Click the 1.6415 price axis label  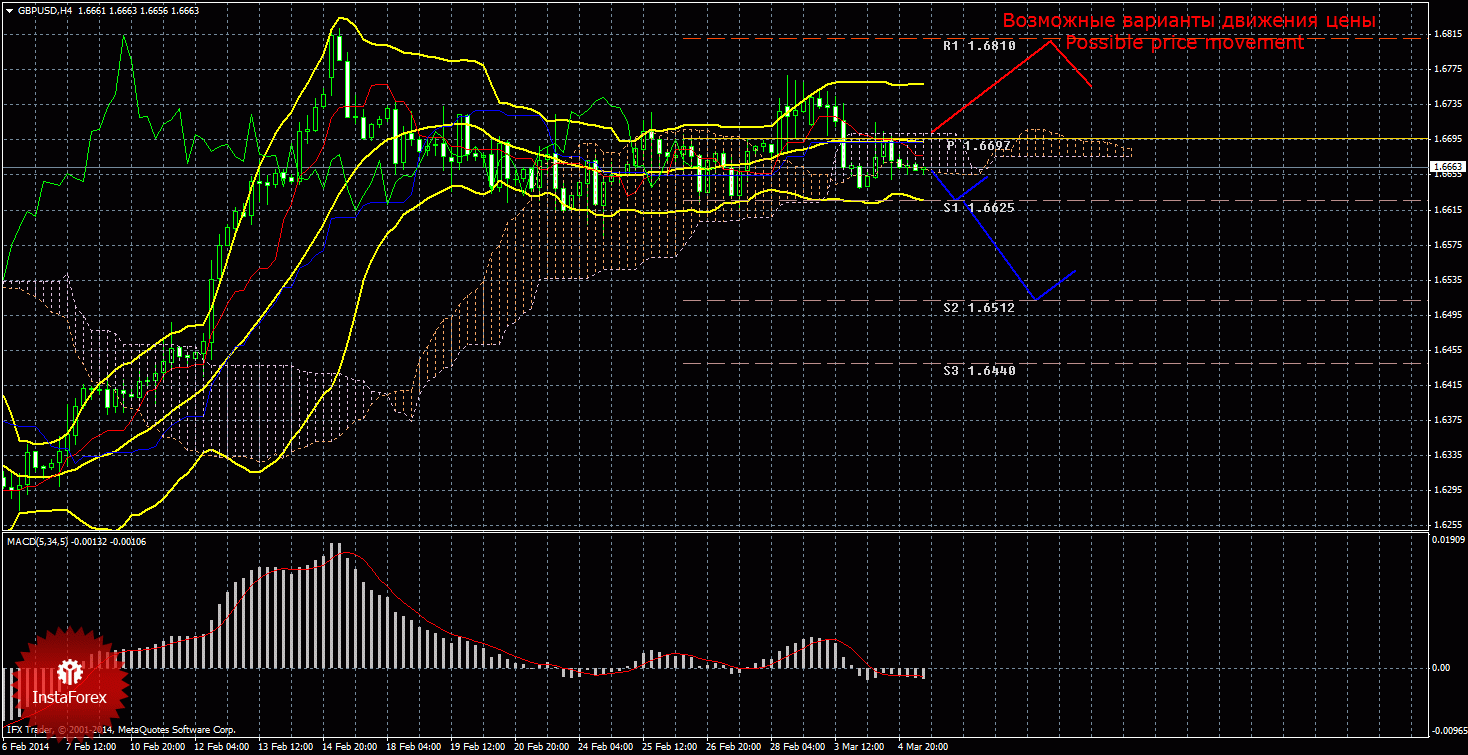(1447, 384)
